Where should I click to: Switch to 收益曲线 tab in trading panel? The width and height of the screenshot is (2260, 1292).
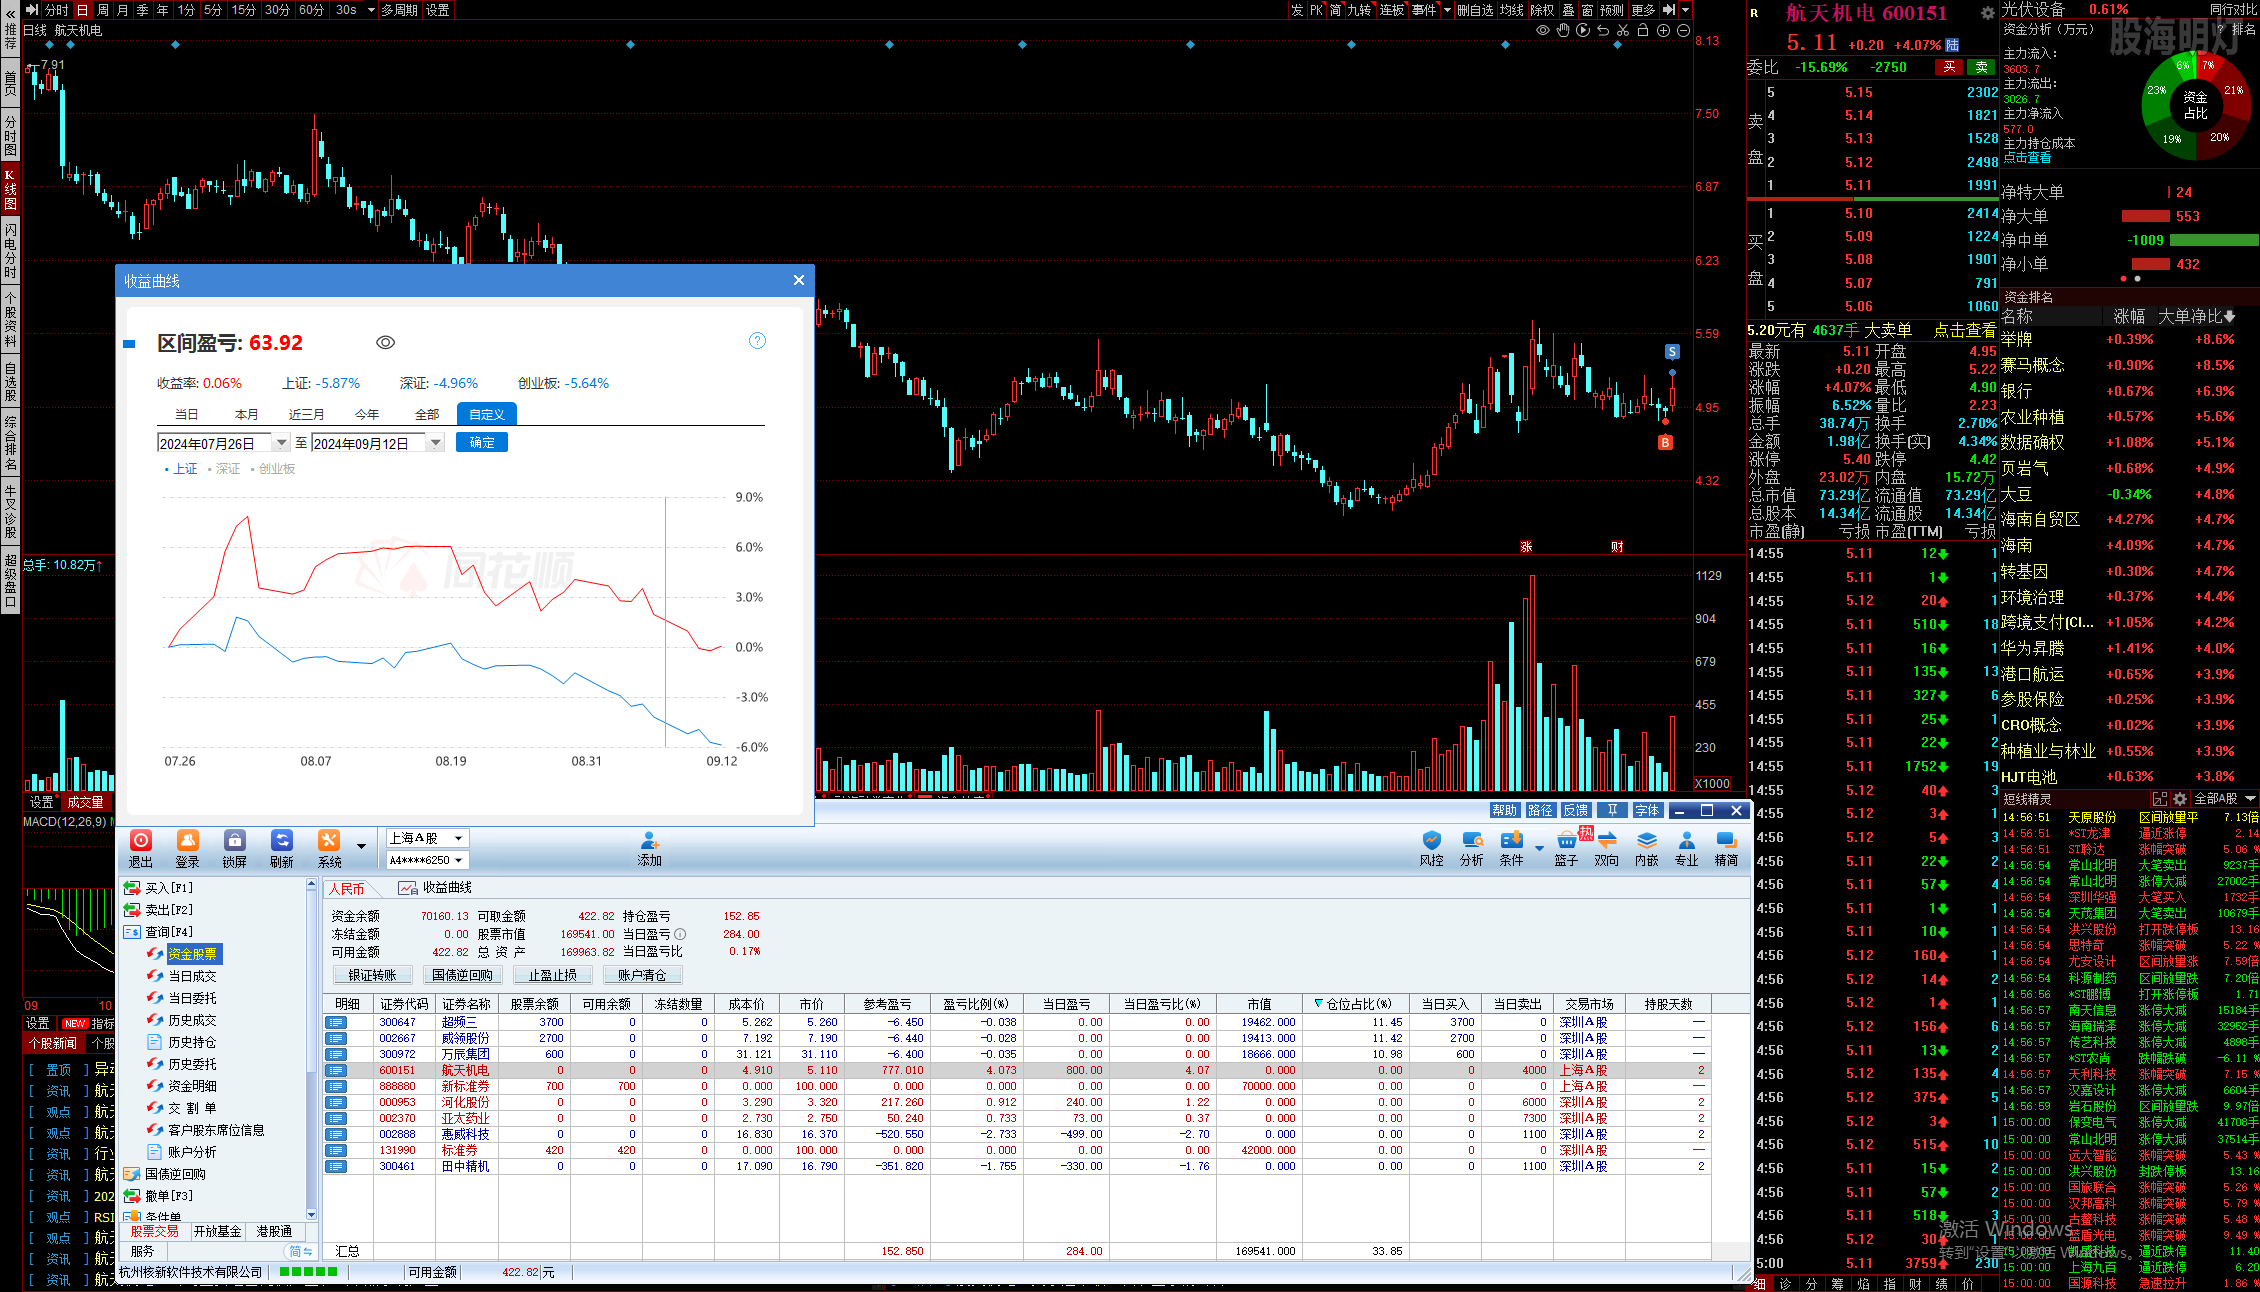pos(436,887)
